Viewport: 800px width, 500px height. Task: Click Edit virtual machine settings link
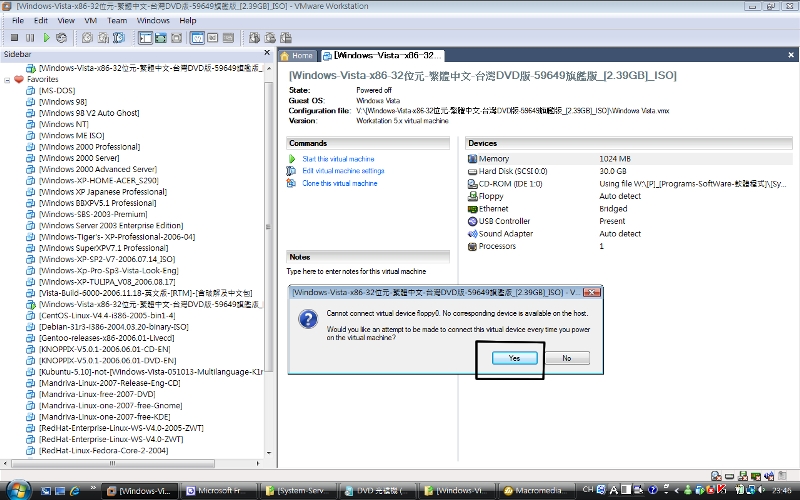pyautogui.click(x=343, y=171)
